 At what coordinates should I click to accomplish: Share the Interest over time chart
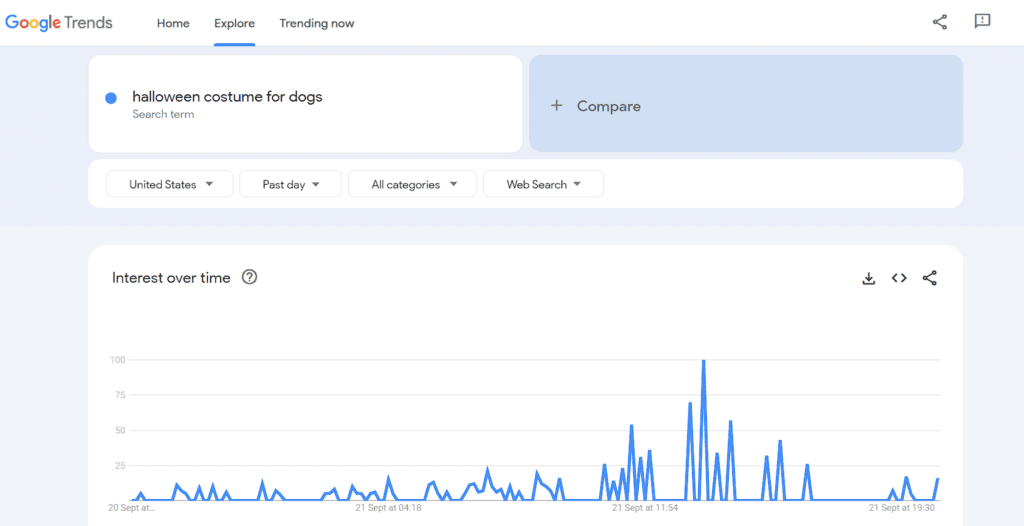tap(930, 278)
